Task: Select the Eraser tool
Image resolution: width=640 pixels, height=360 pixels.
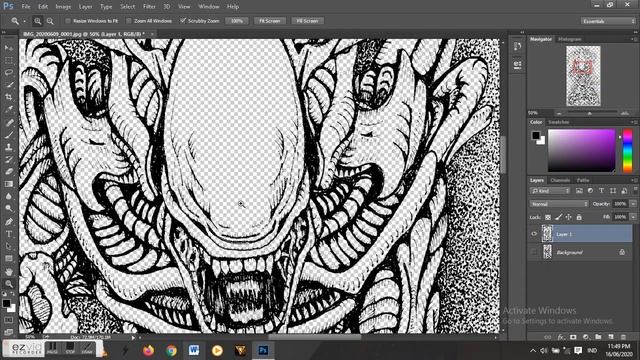Action: [x=9, y=171]
